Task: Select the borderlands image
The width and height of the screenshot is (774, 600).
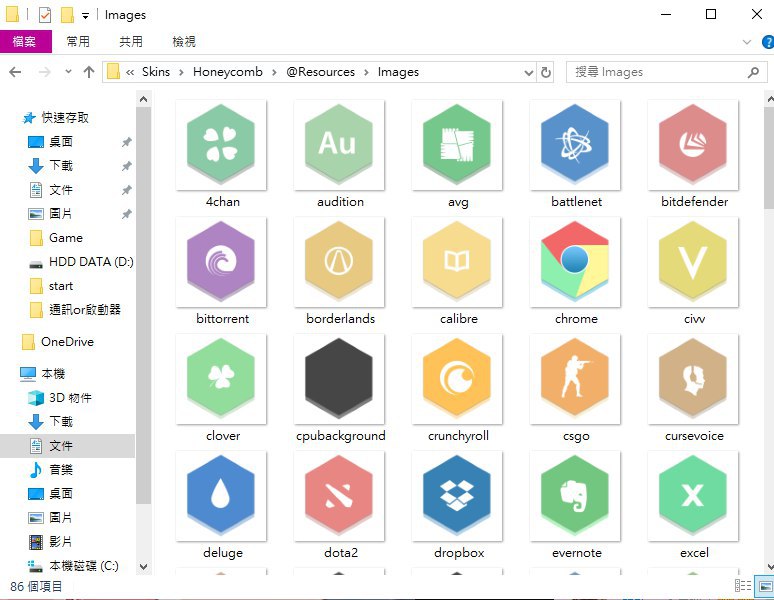Action: 339,262
